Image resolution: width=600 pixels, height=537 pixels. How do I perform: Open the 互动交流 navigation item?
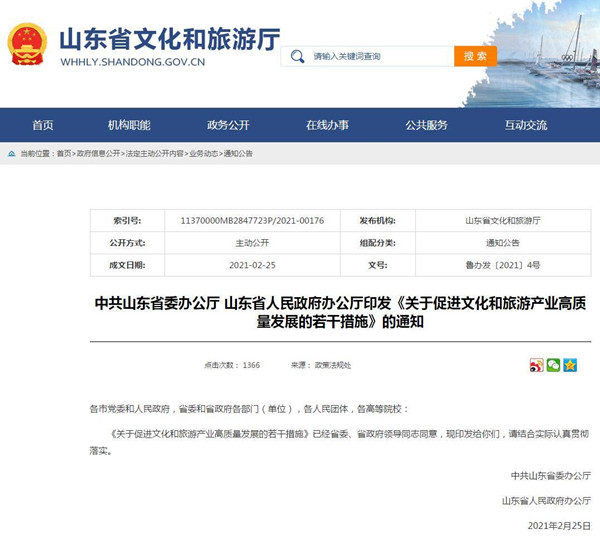526,125
